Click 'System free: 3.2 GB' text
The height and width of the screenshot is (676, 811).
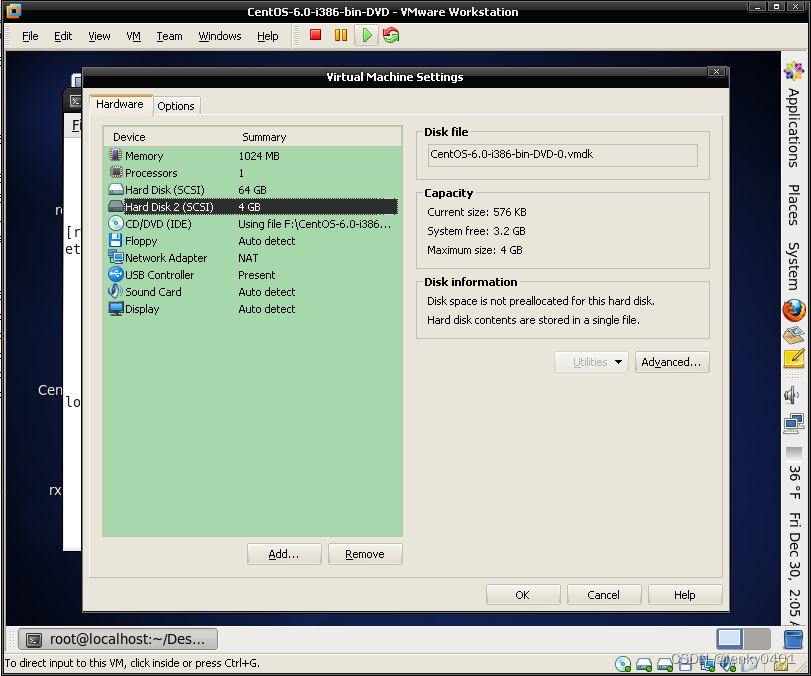click(x=476, y=231)
